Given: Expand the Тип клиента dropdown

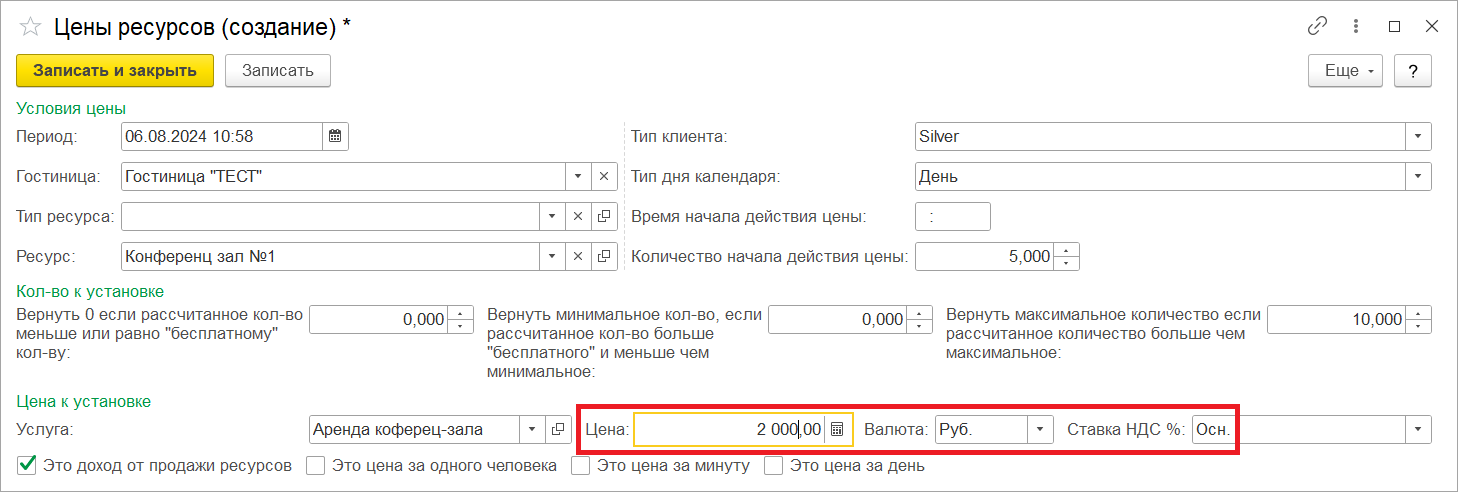Looking at the screenshot, I should tap(1419, 135).
